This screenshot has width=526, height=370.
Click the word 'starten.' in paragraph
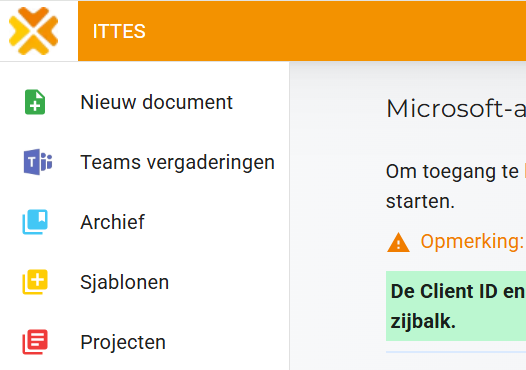coord(420,201)
